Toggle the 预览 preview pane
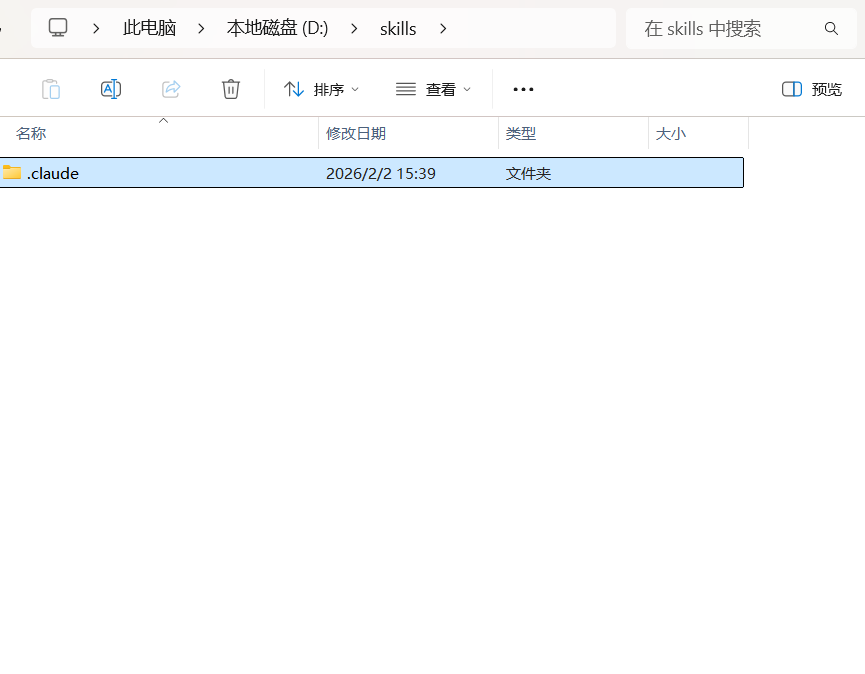 coord(811,89)
